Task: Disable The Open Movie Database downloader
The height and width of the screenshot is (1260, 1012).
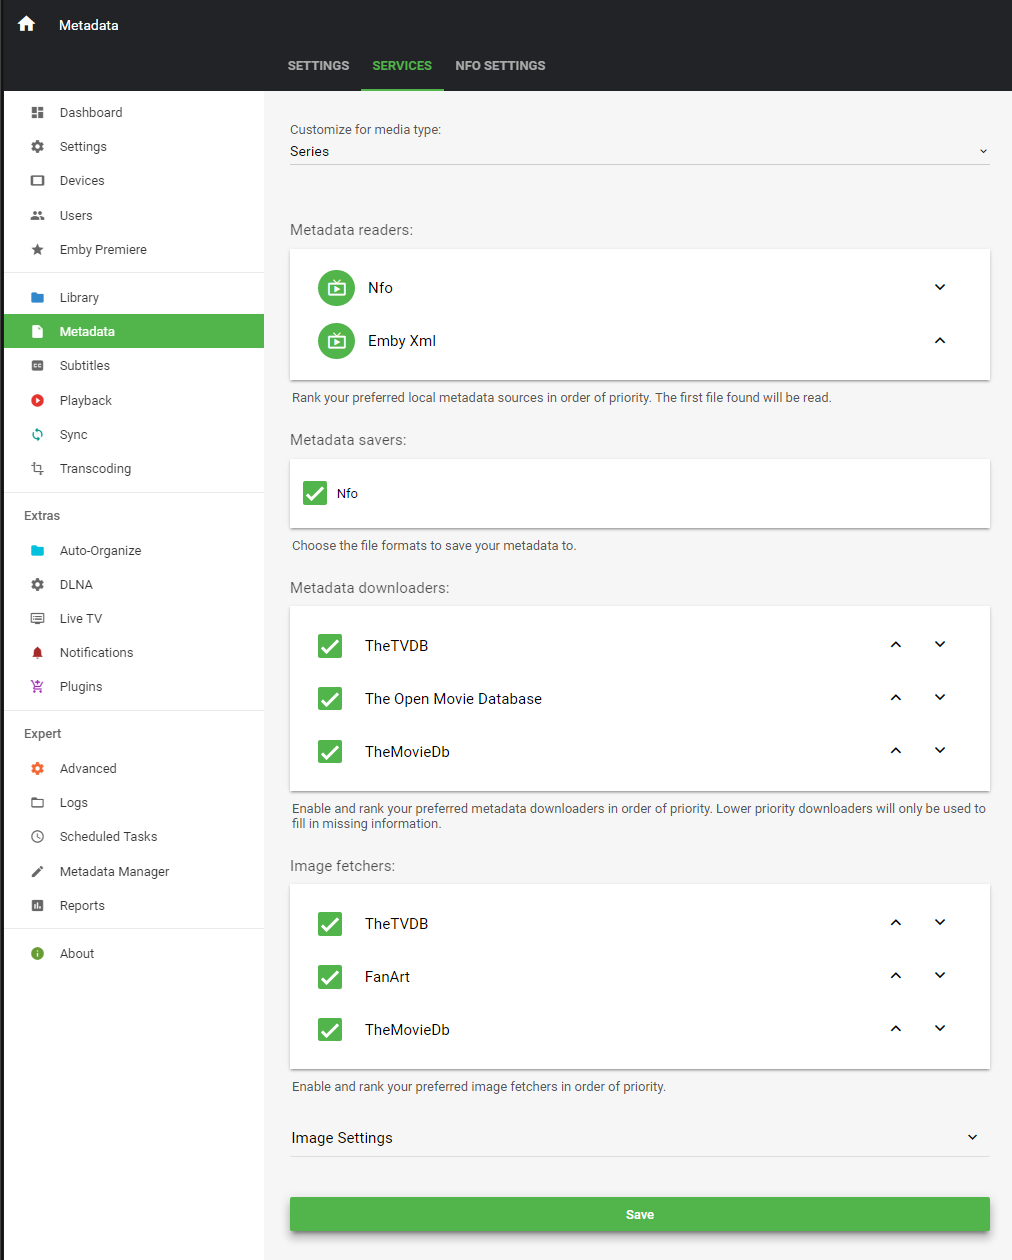Action: 330,699
